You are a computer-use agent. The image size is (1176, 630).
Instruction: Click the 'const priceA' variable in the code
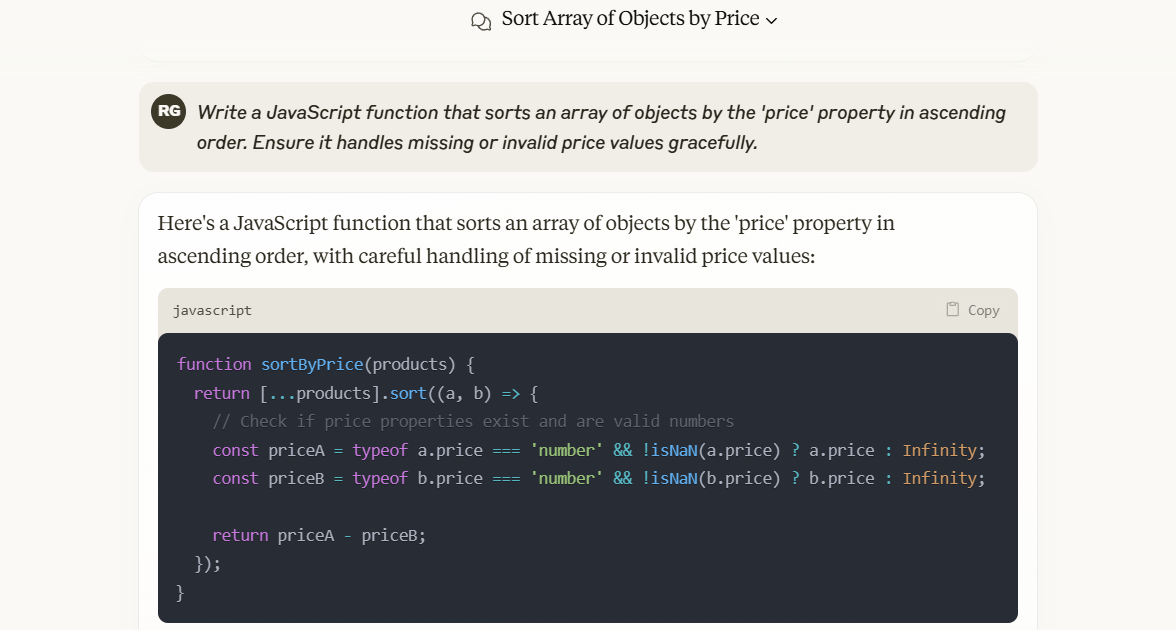pyautogui.click(x=297, y=450)
